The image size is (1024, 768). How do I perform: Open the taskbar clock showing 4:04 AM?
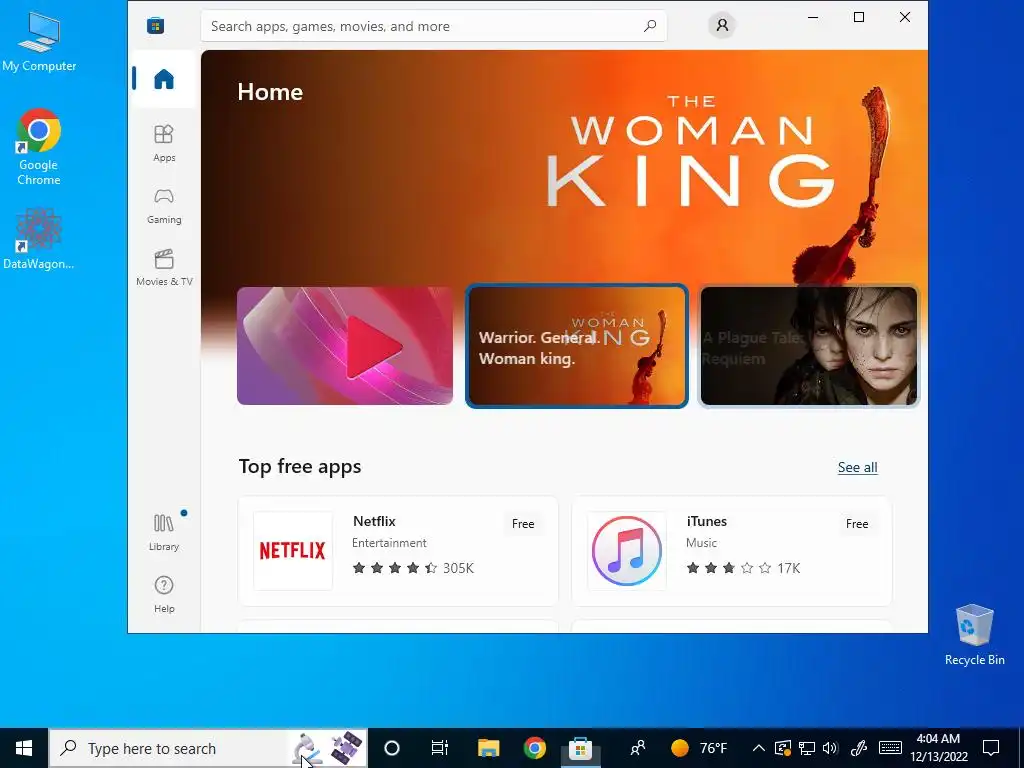point(938,748)
